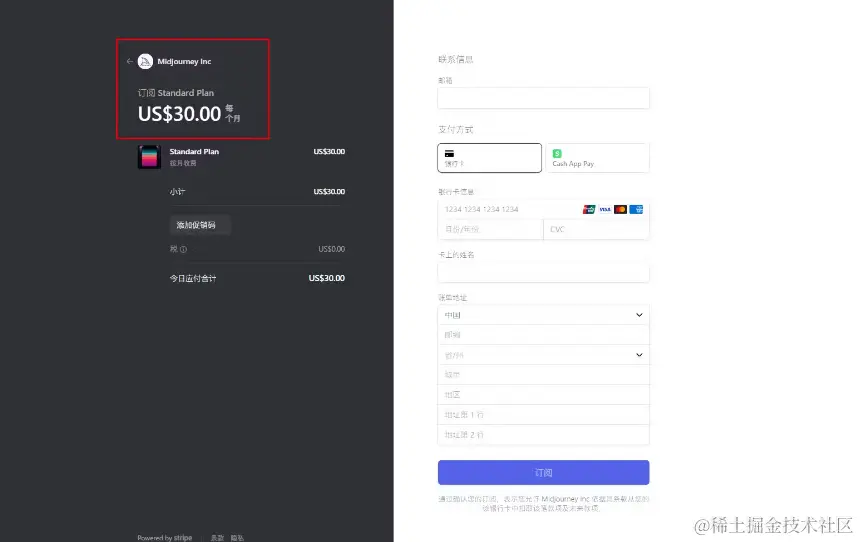
Task: Click the Visa card logo
Action: coord(605,209)
